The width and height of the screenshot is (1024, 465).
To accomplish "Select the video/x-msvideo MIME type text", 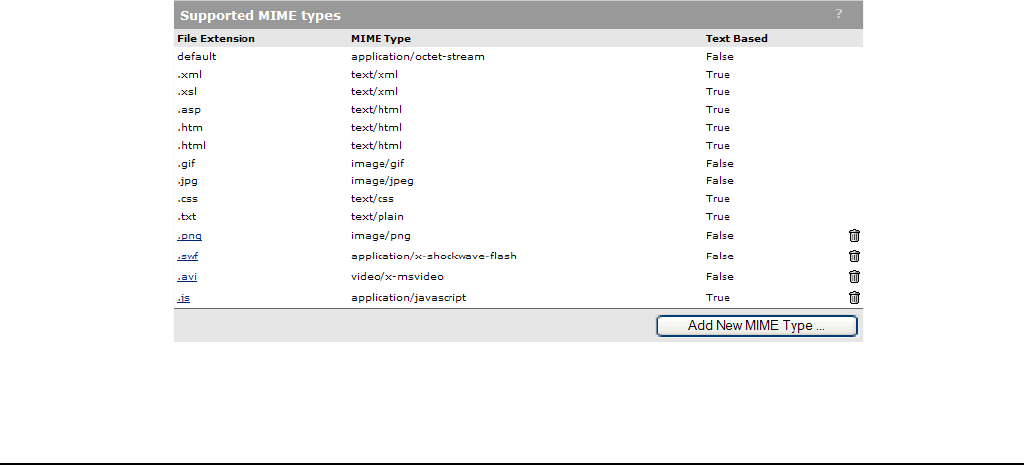I will point(397,276).
